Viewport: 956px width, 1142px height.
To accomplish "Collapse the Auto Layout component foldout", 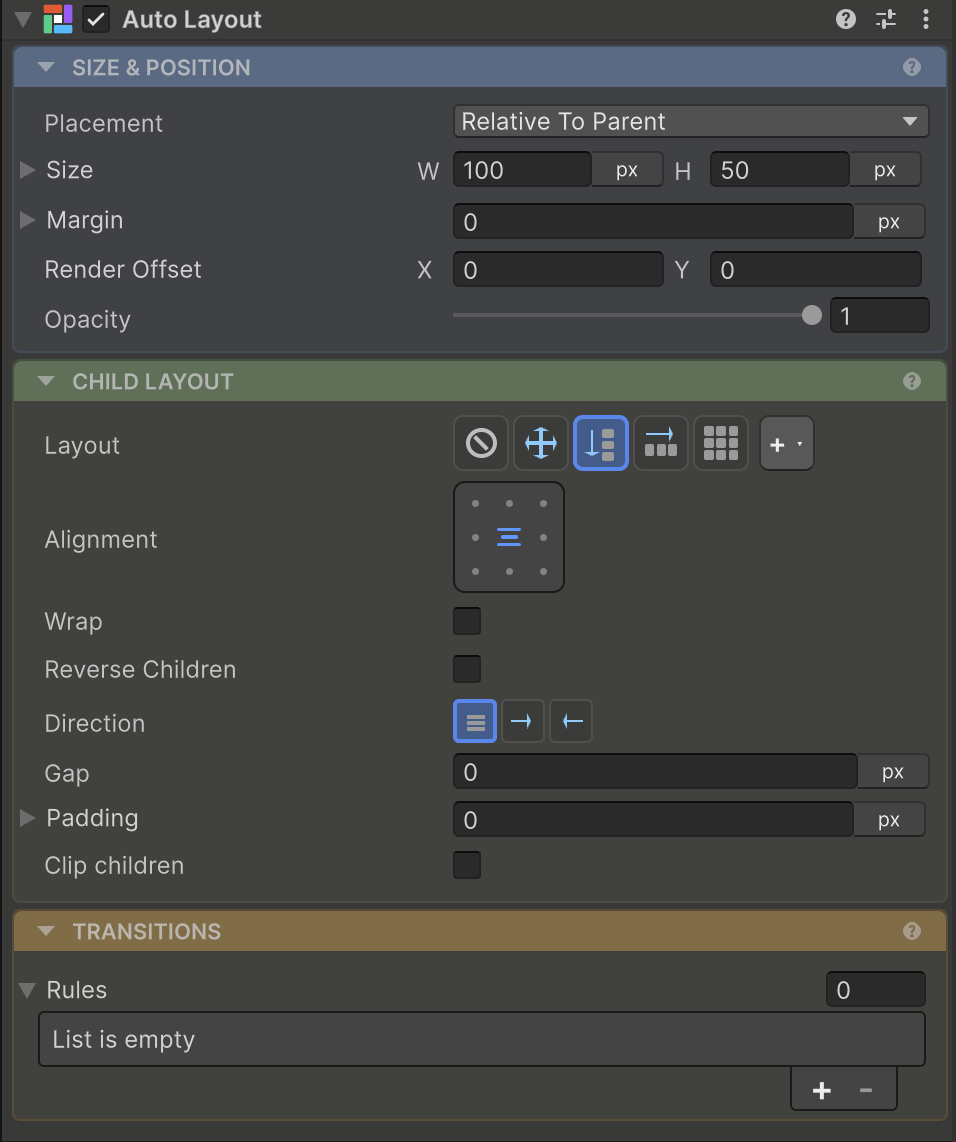I will coord(23,20).
